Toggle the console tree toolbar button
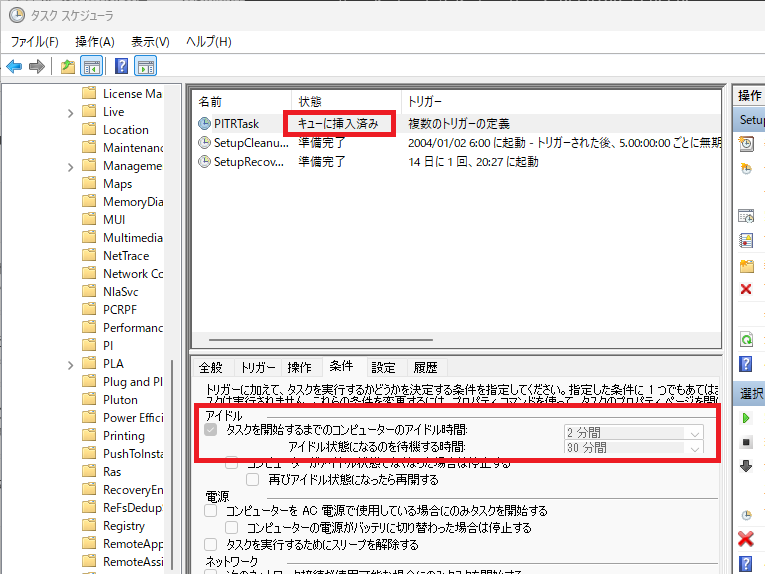This screenshot has height=574, width=765. [92, 66]
